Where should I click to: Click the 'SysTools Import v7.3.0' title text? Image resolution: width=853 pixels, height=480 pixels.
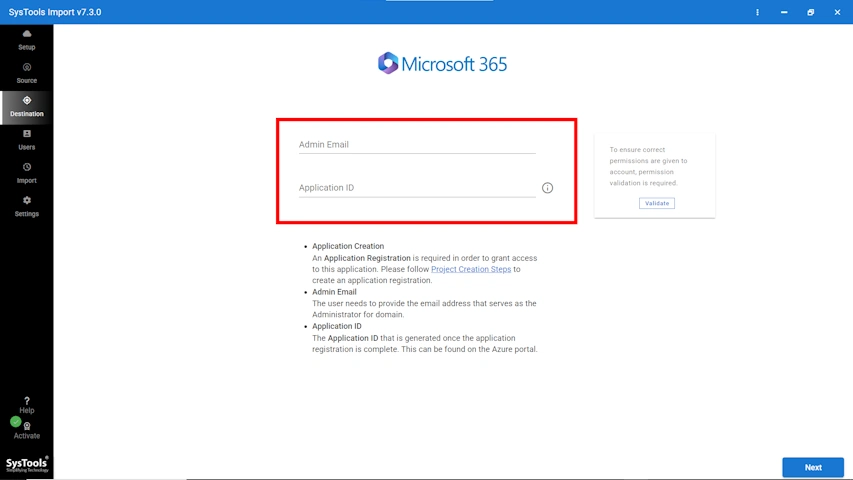pos(55,12)
